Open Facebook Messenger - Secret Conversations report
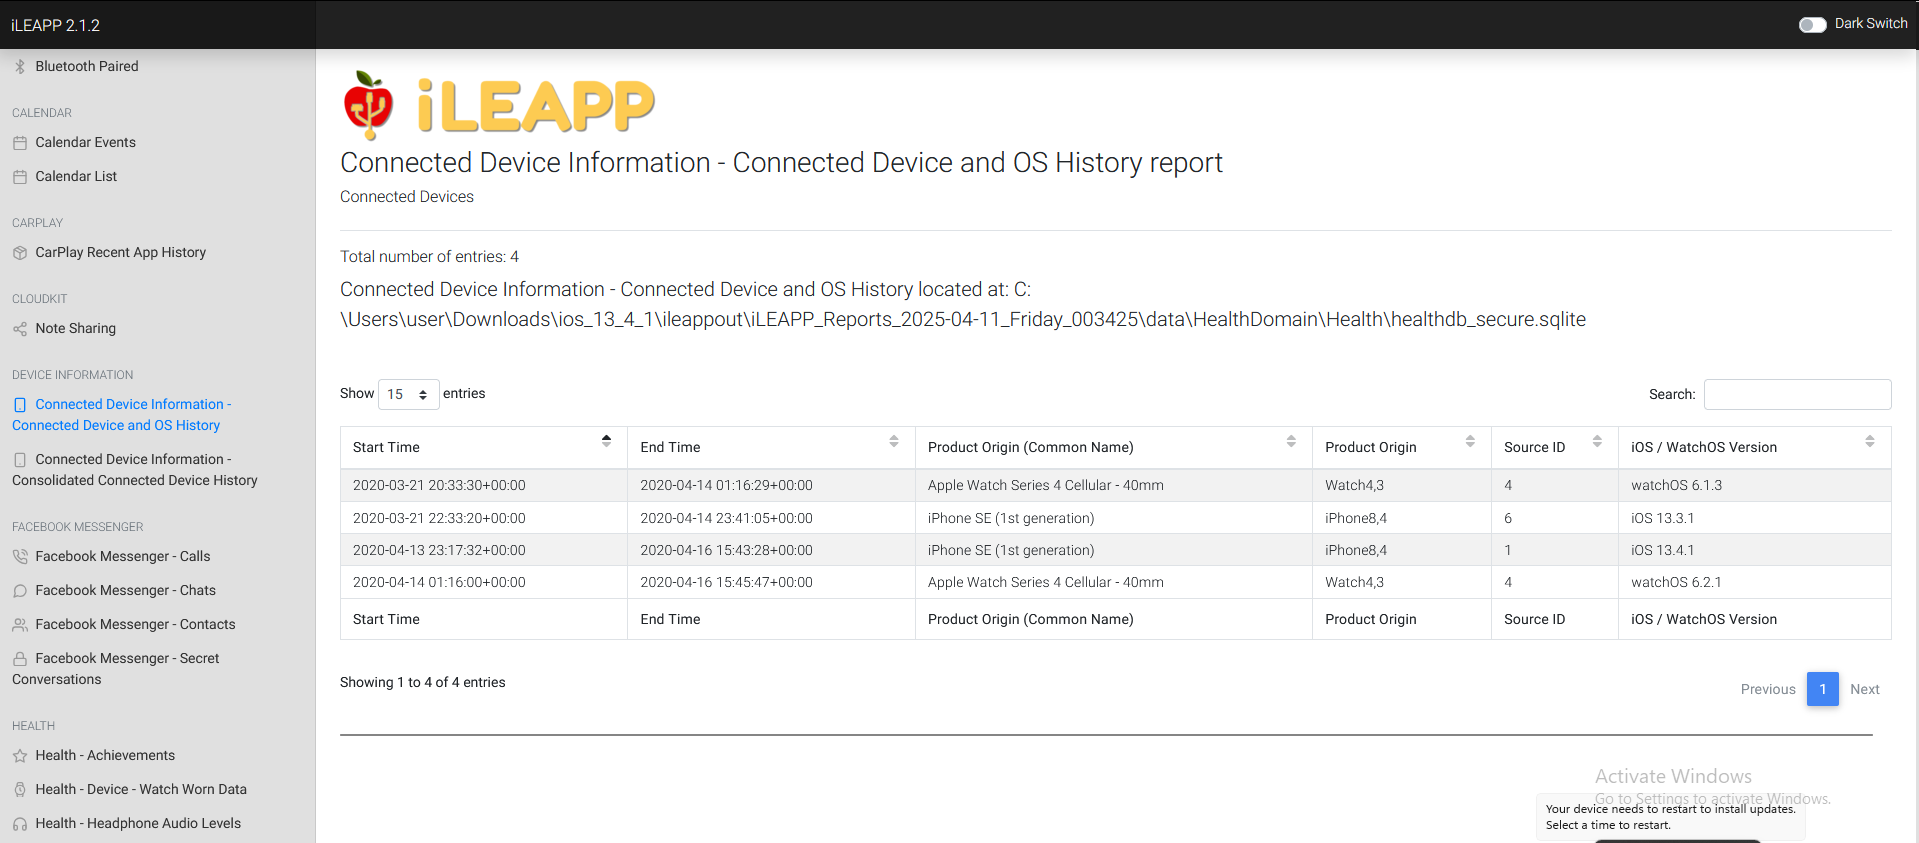 pyautogui.click(x=115, y=669)
